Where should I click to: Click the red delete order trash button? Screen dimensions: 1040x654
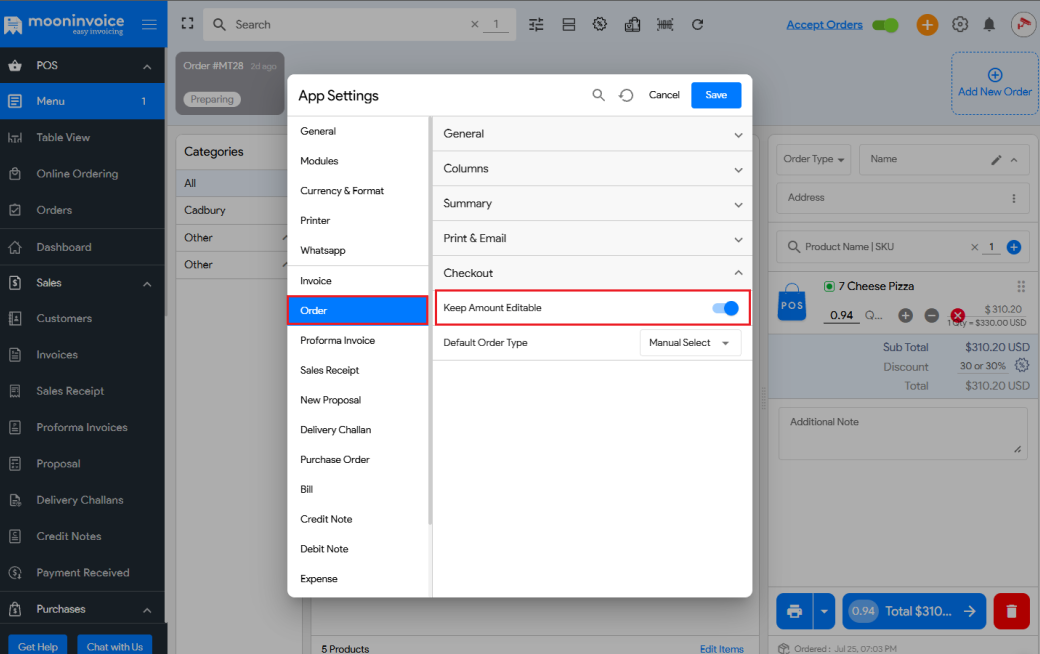1011,611
